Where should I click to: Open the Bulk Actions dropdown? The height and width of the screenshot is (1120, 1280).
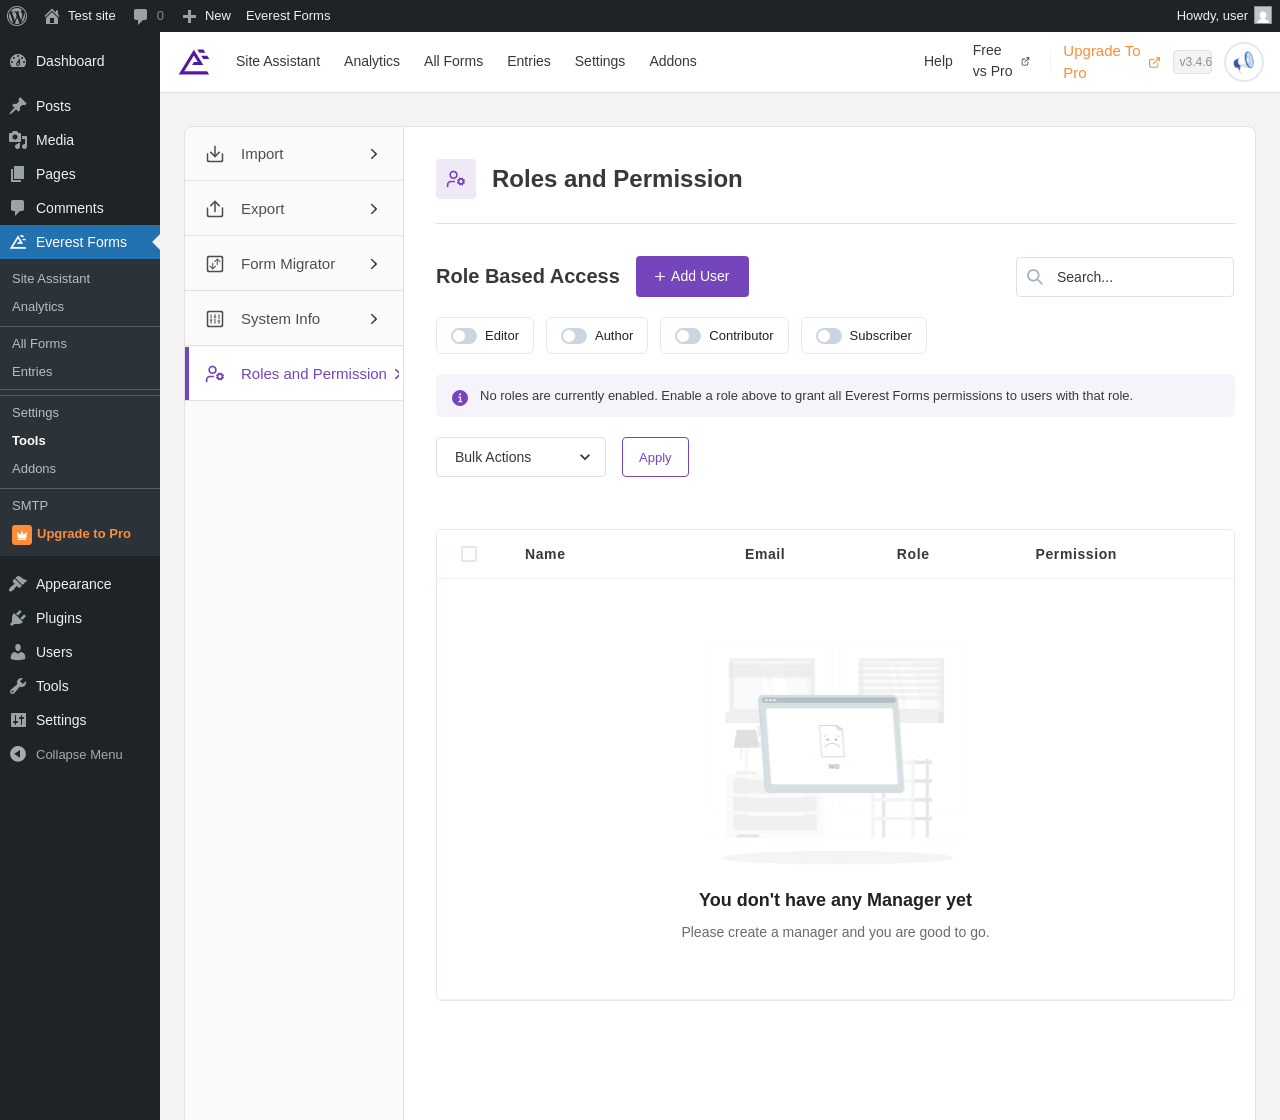tap(521, 457)
